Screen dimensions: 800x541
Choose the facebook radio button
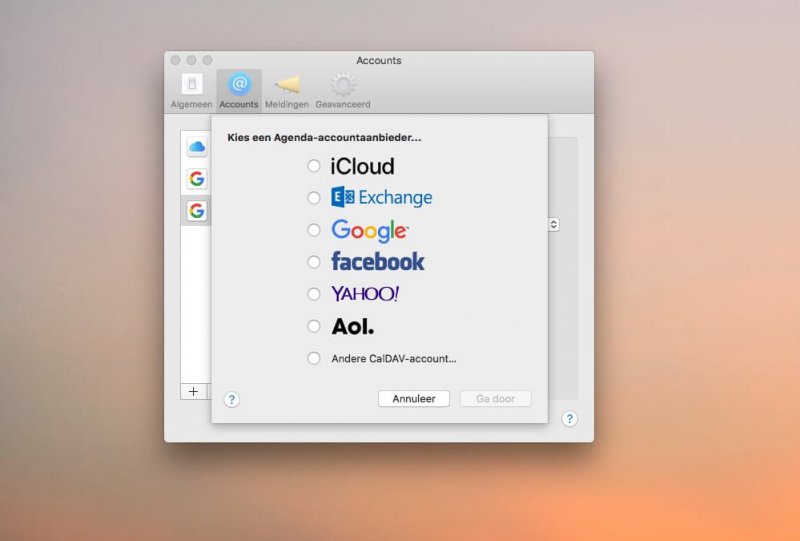click(x=314, y=262)
